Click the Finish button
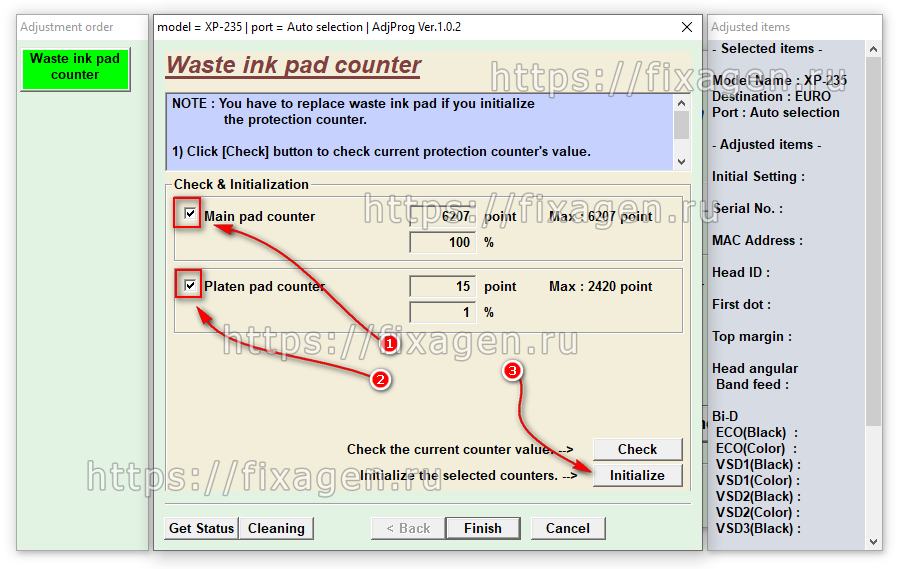This screenshot has height=569, width=902. [482, 528]
